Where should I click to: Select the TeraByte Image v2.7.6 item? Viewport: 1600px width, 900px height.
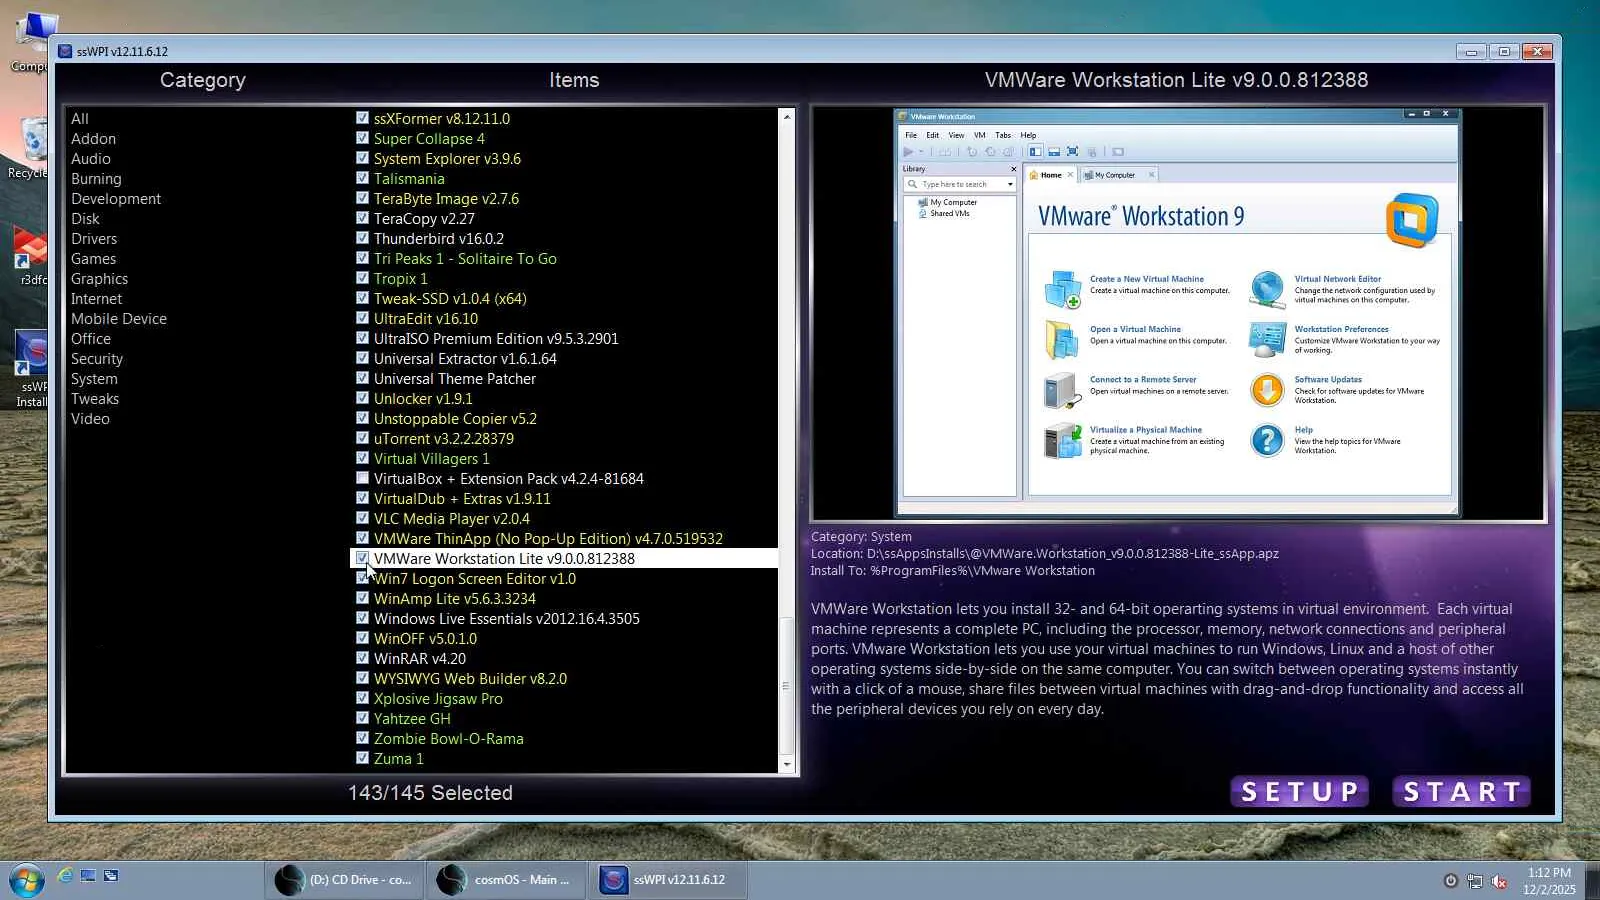[x=446, y=199]
